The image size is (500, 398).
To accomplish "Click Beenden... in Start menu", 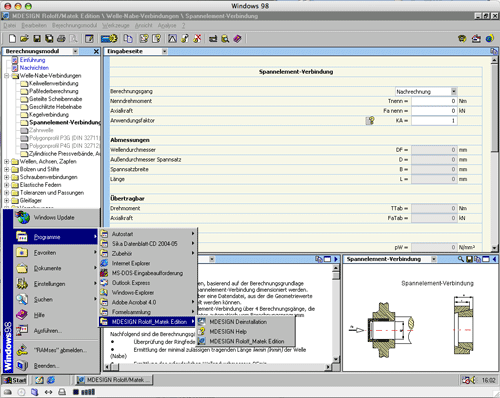I will [x=57, y=366].
